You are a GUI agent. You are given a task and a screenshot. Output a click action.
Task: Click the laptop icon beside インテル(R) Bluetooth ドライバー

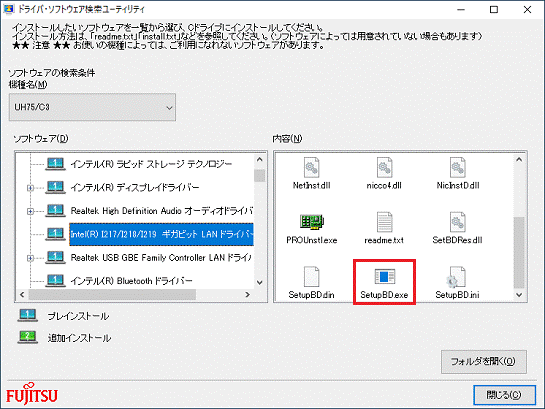55,280
